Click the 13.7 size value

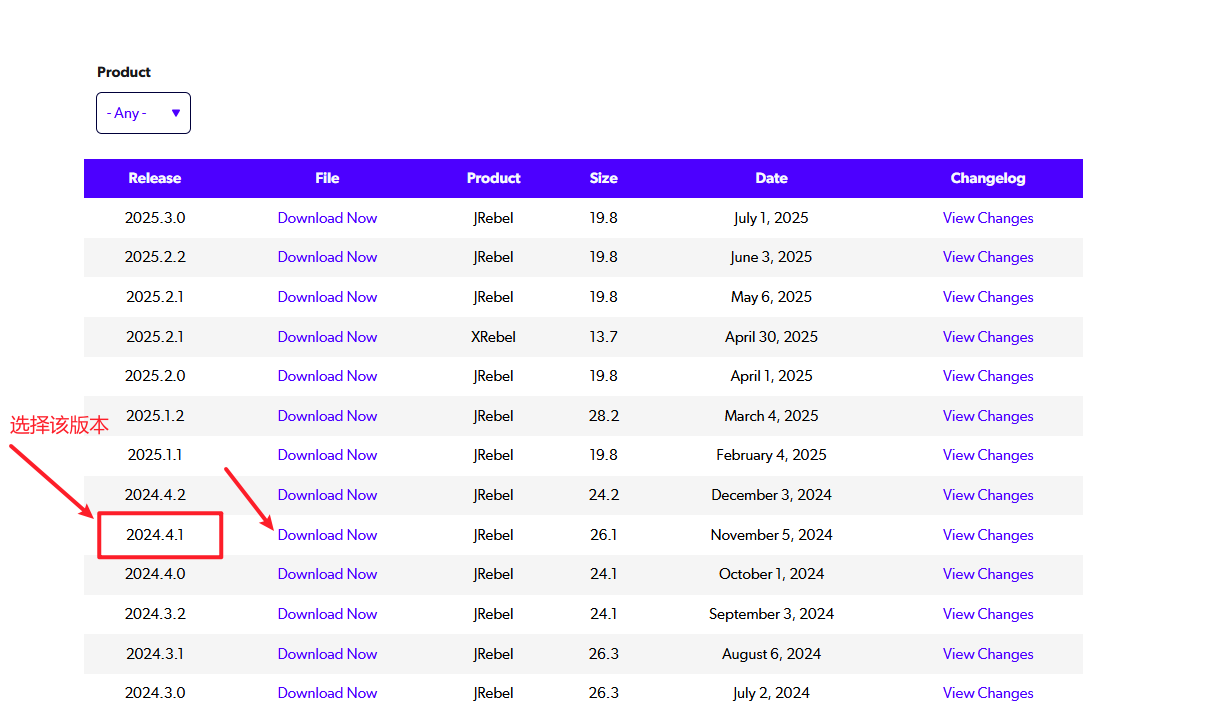(604, 337)
